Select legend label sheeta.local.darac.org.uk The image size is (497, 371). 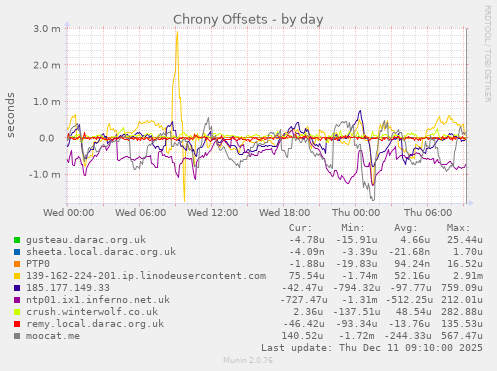coord(101,252)
